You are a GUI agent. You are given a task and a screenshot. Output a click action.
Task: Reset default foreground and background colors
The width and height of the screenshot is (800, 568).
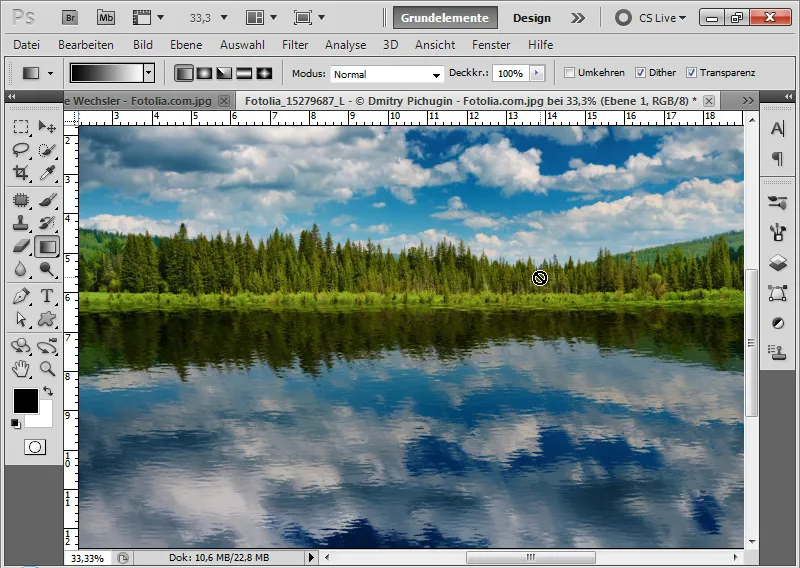pyautogui.click(x=16, y=424)
